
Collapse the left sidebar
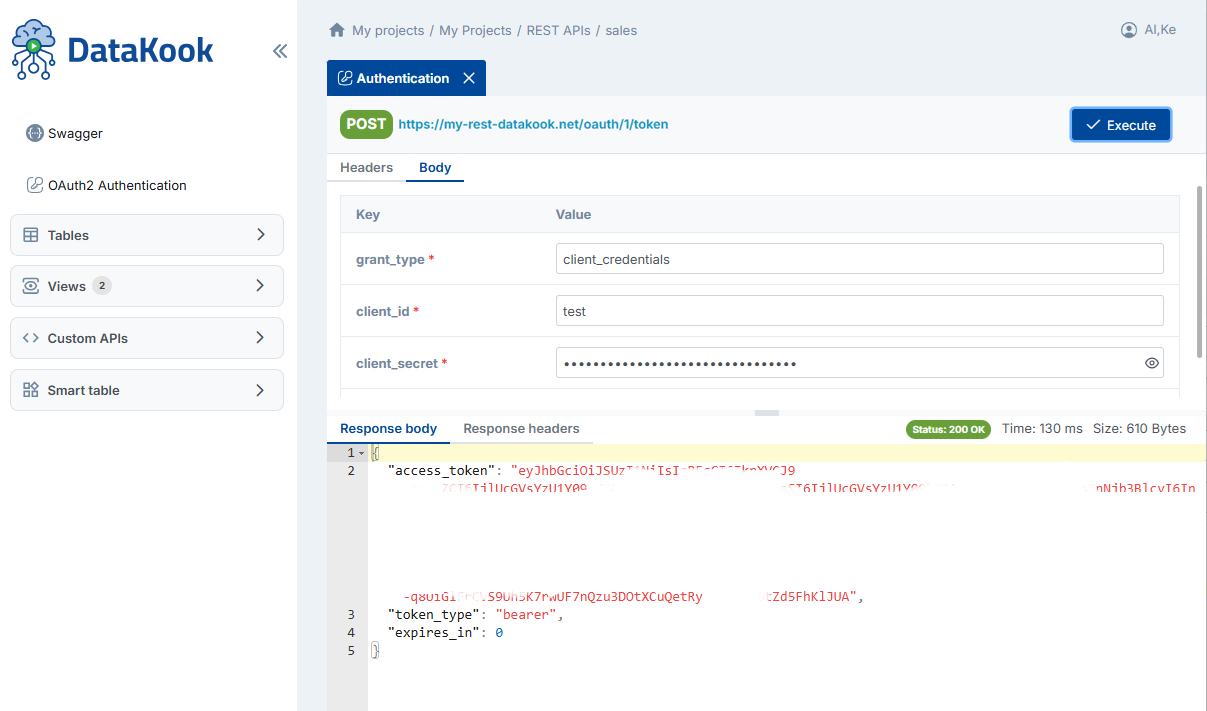coord(279,51)
